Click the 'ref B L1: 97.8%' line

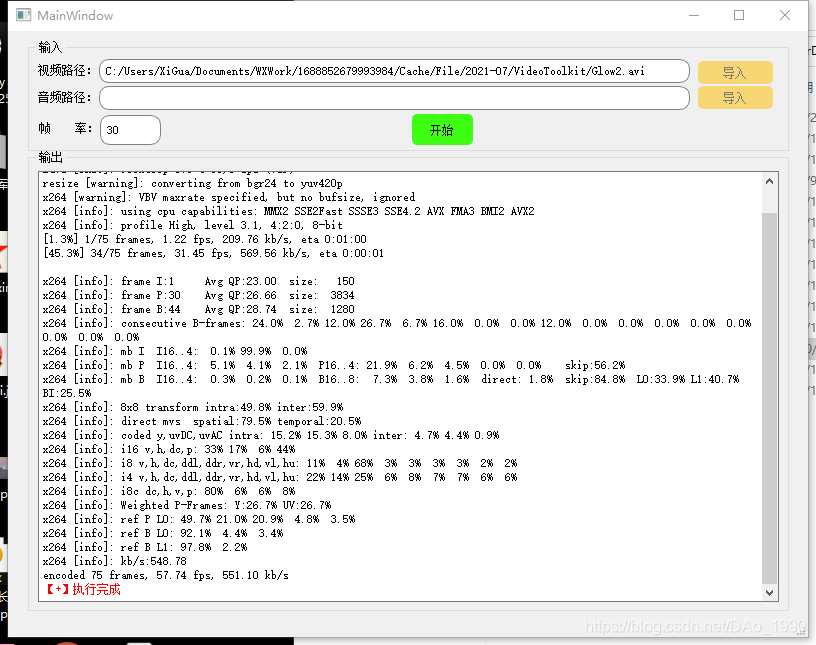(145, 547)
